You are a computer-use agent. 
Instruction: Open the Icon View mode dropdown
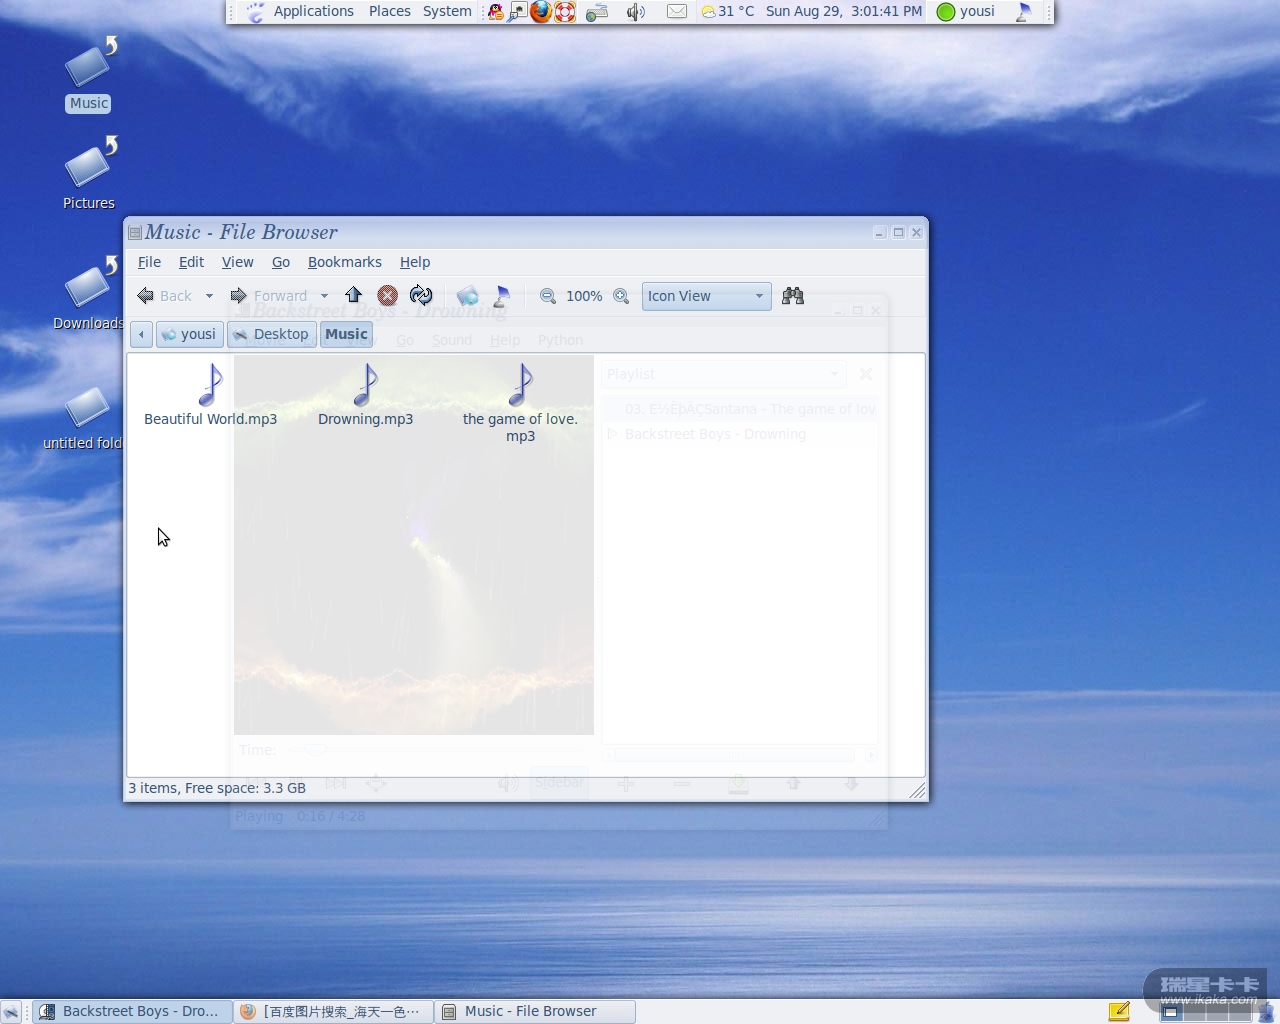click(x=706, y=296)
